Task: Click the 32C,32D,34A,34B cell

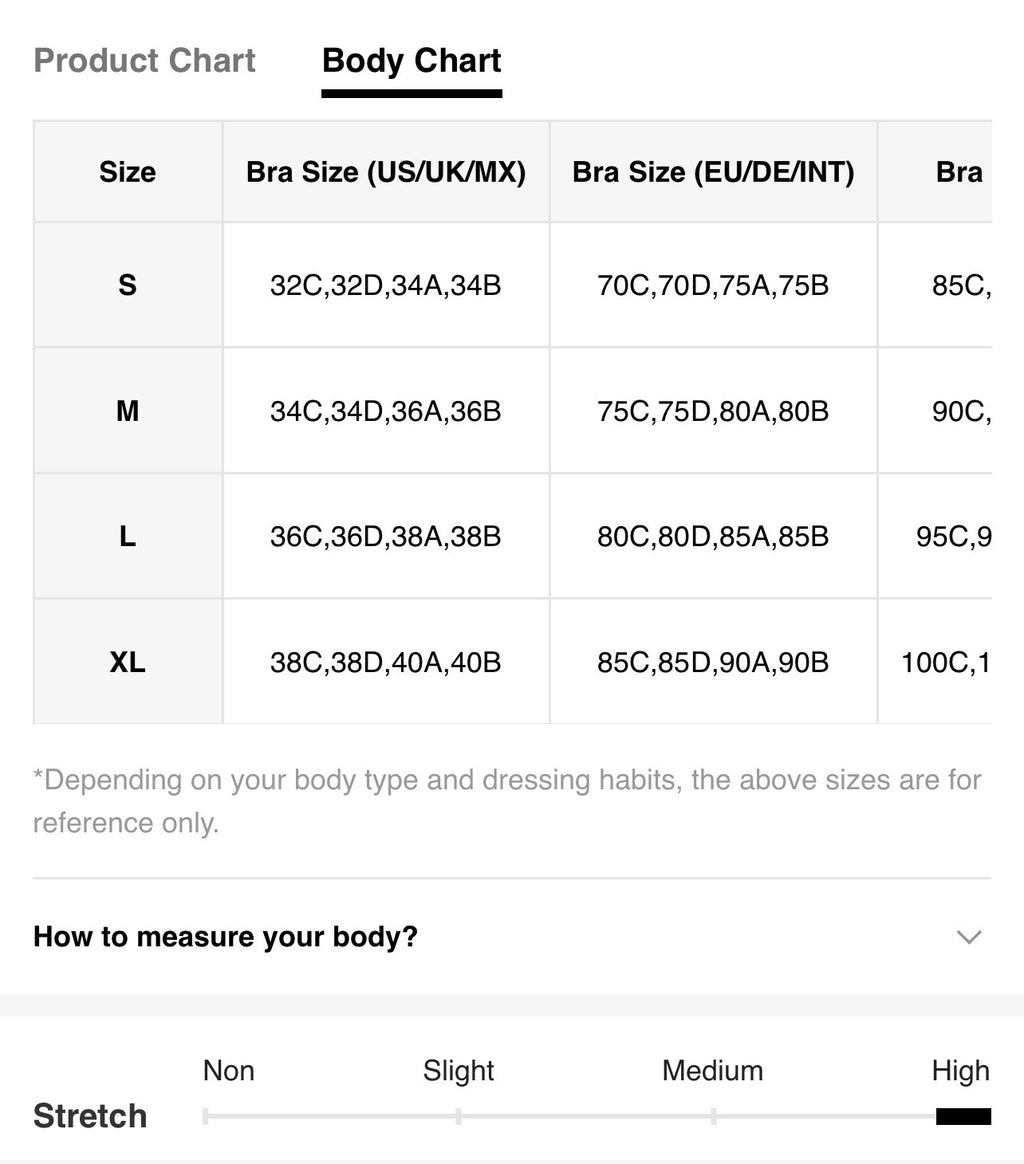Action: tap(386, 285)
